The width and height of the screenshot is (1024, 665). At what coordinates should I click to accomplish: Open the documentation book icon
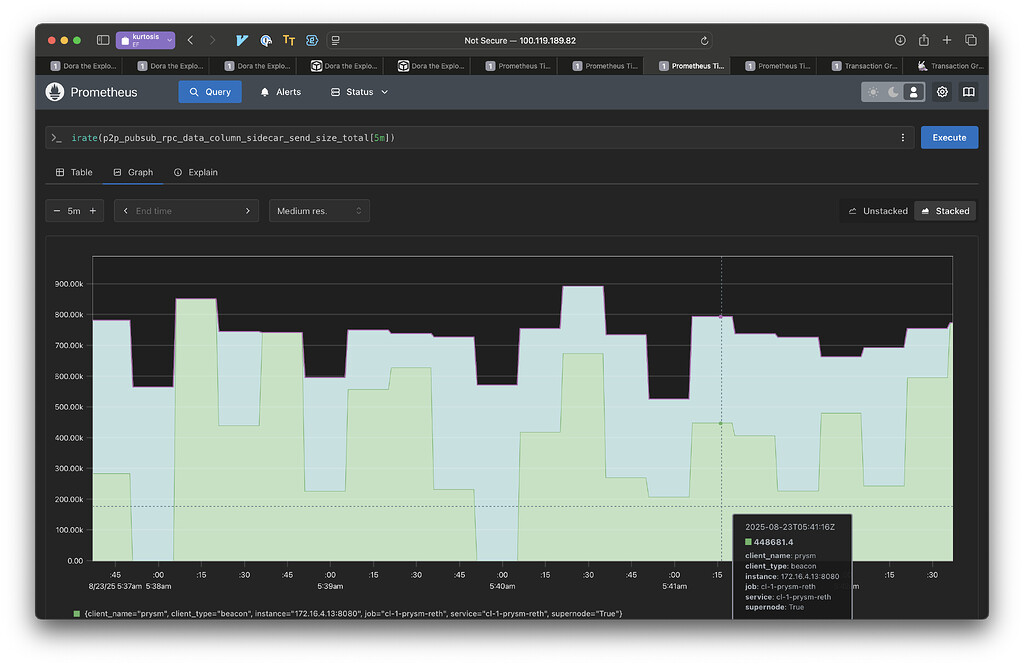point(968,92)
